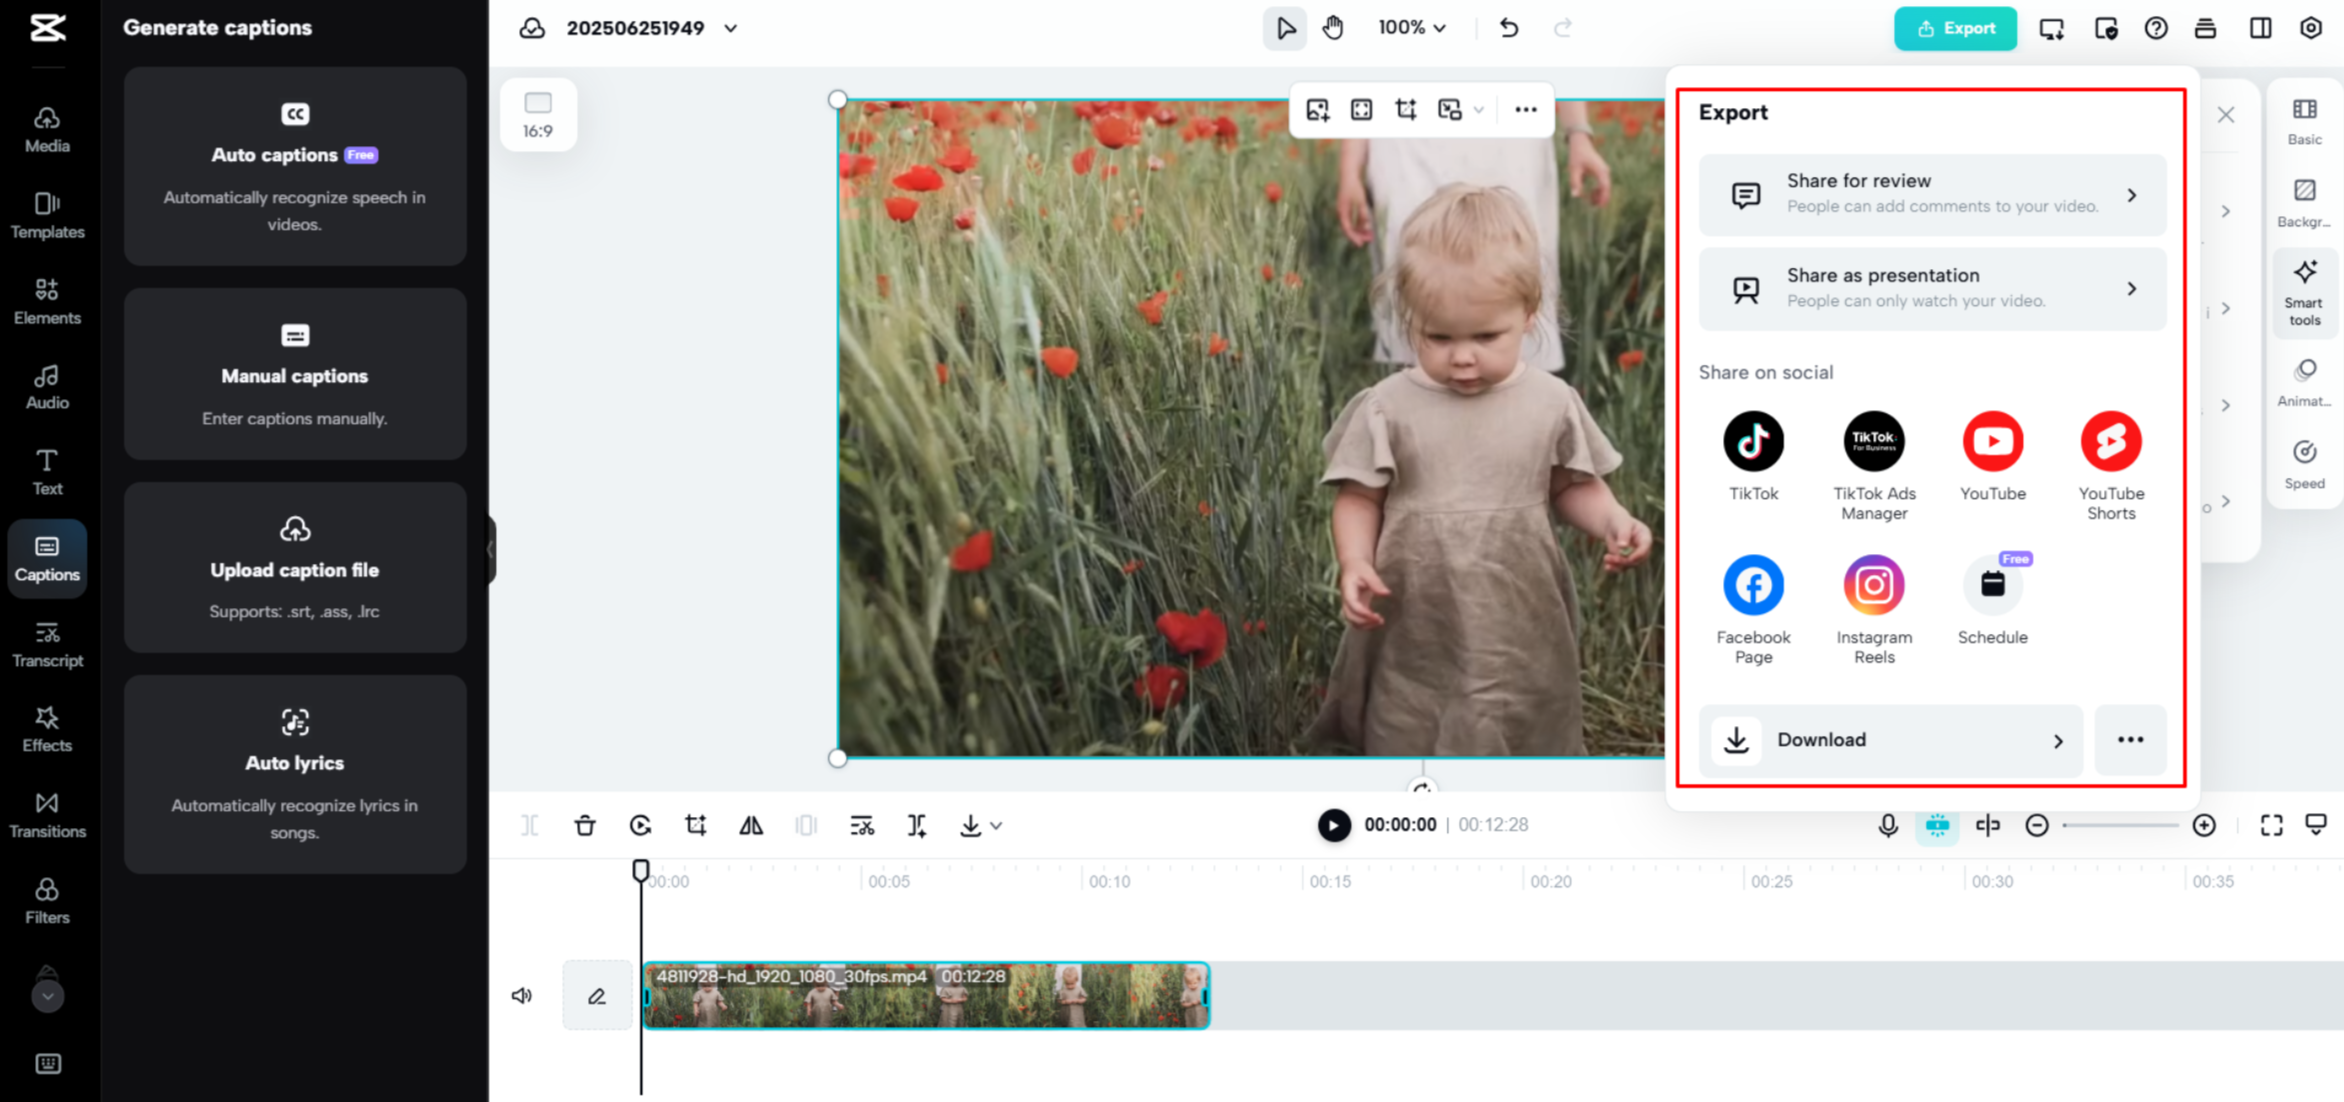Choose Instagram Reels sharing option

point(1873,586)
